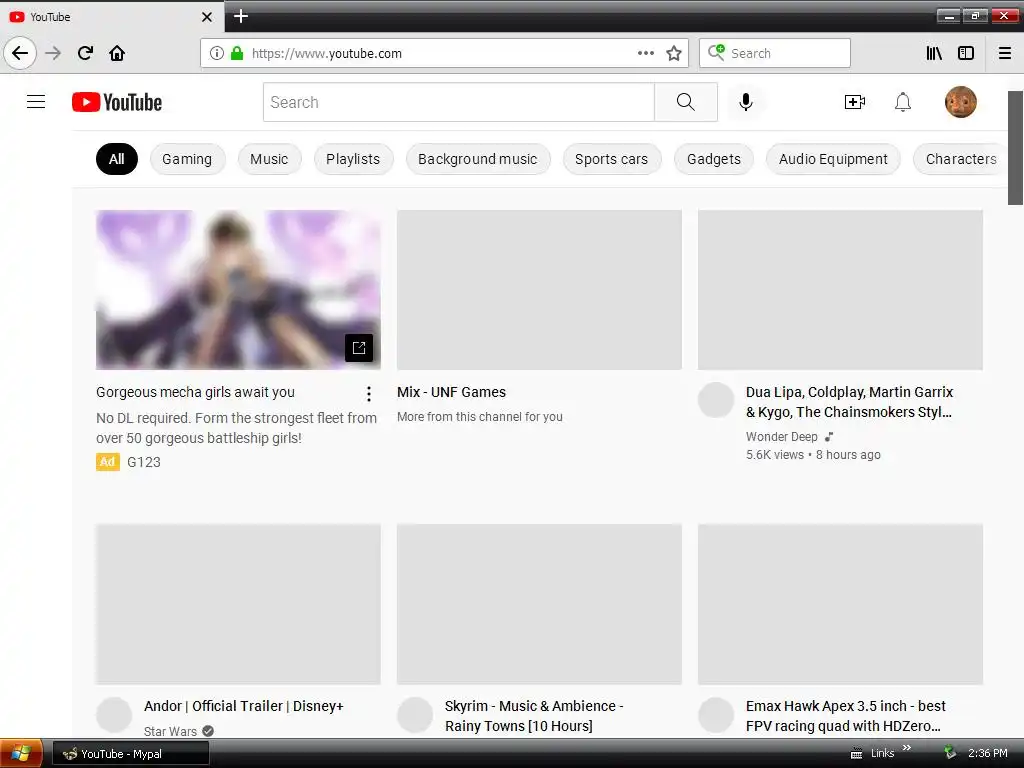This screenshot has width=1024, height=768.
Task: Click the ad external link icon
Action: click(x=359, y=347)
